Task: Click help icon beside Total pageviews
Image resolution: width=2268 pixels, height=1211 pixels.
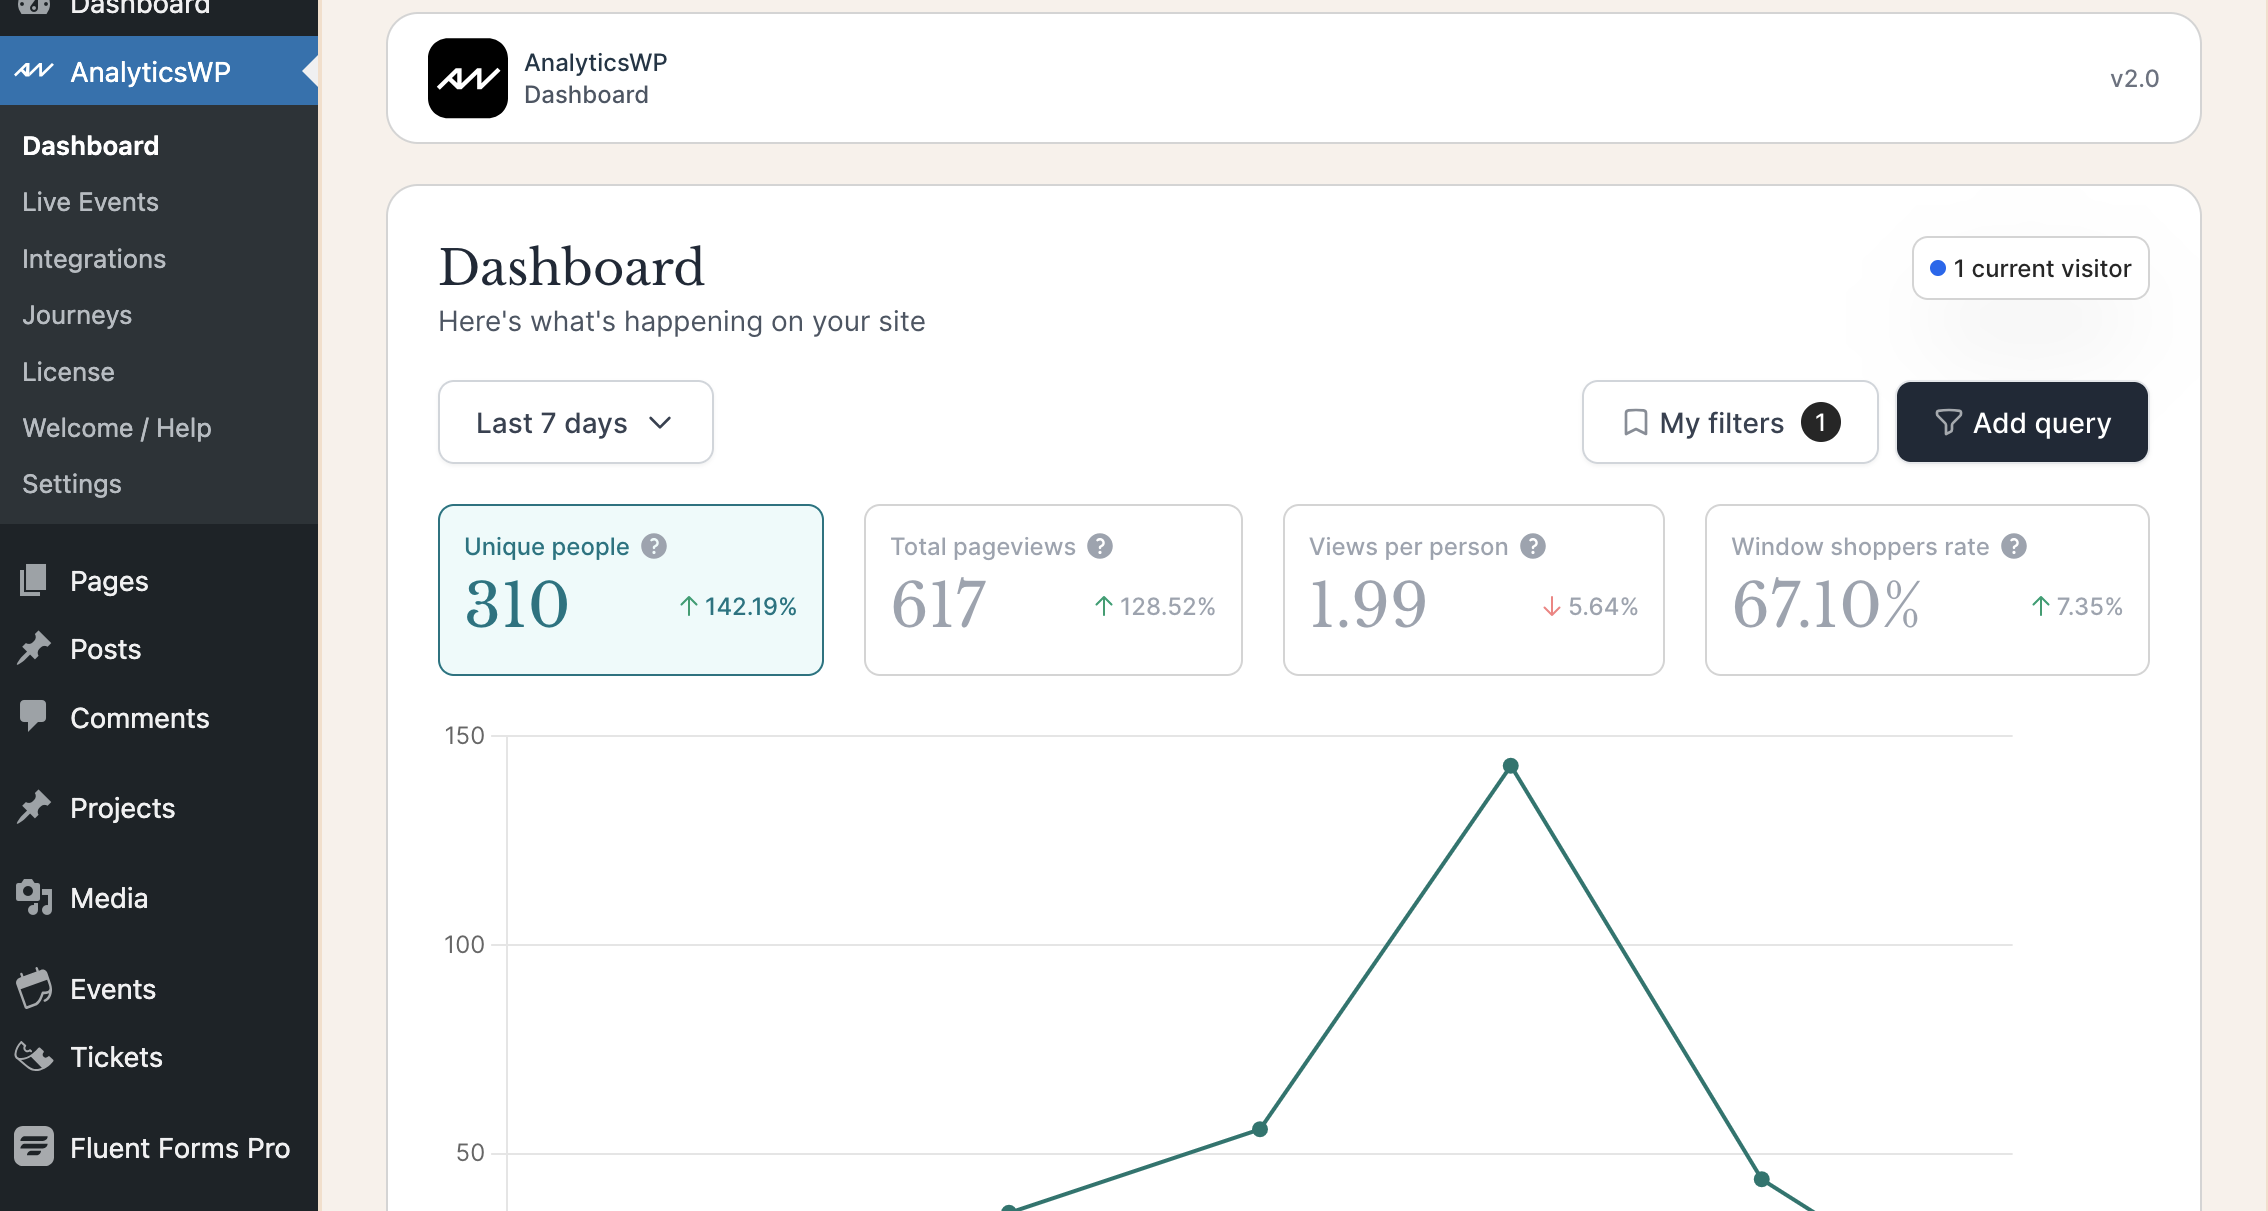Action: (1100, 546)
